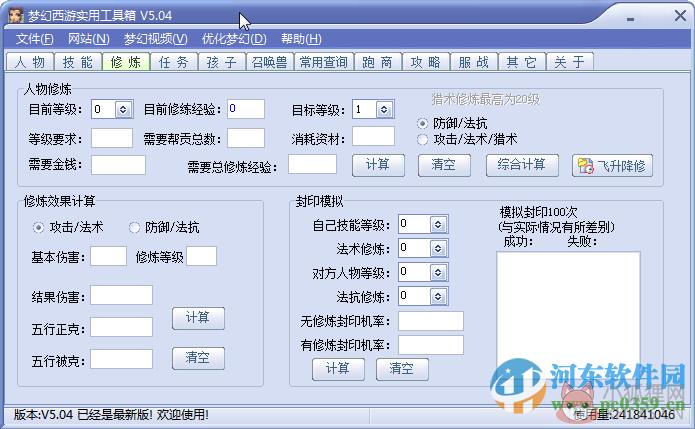The width and height of the screenshot is (695, 429).
Task: Click the 飞升降修 button
Action: coord(612,166)
